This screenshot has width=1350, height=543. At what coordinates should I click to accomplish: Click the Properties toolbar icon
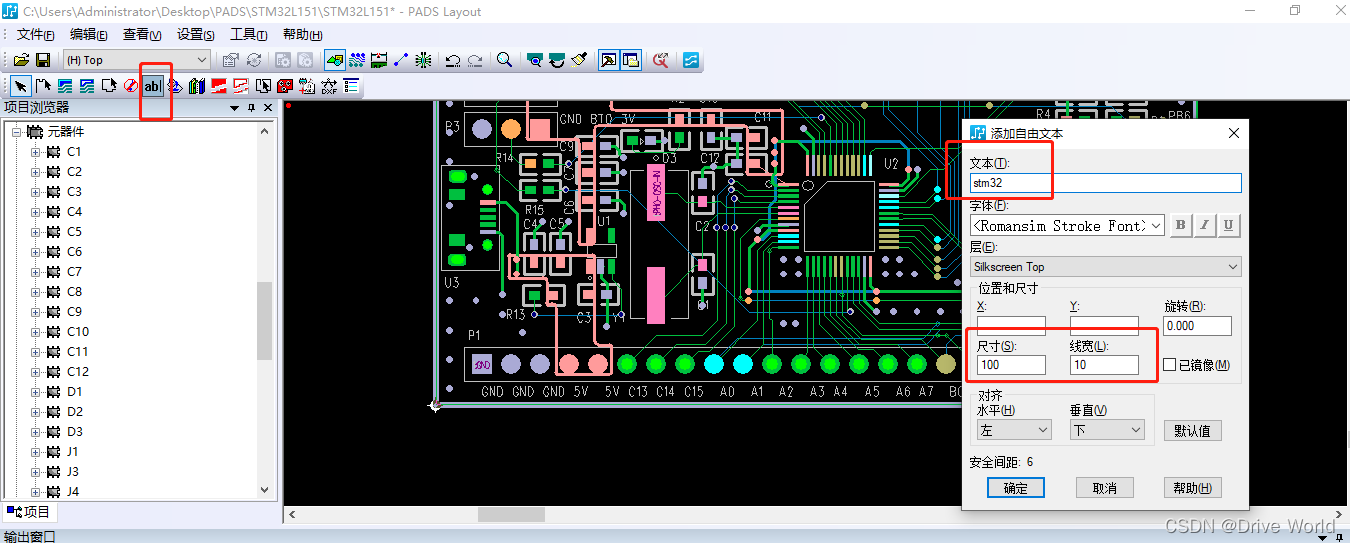231,60
